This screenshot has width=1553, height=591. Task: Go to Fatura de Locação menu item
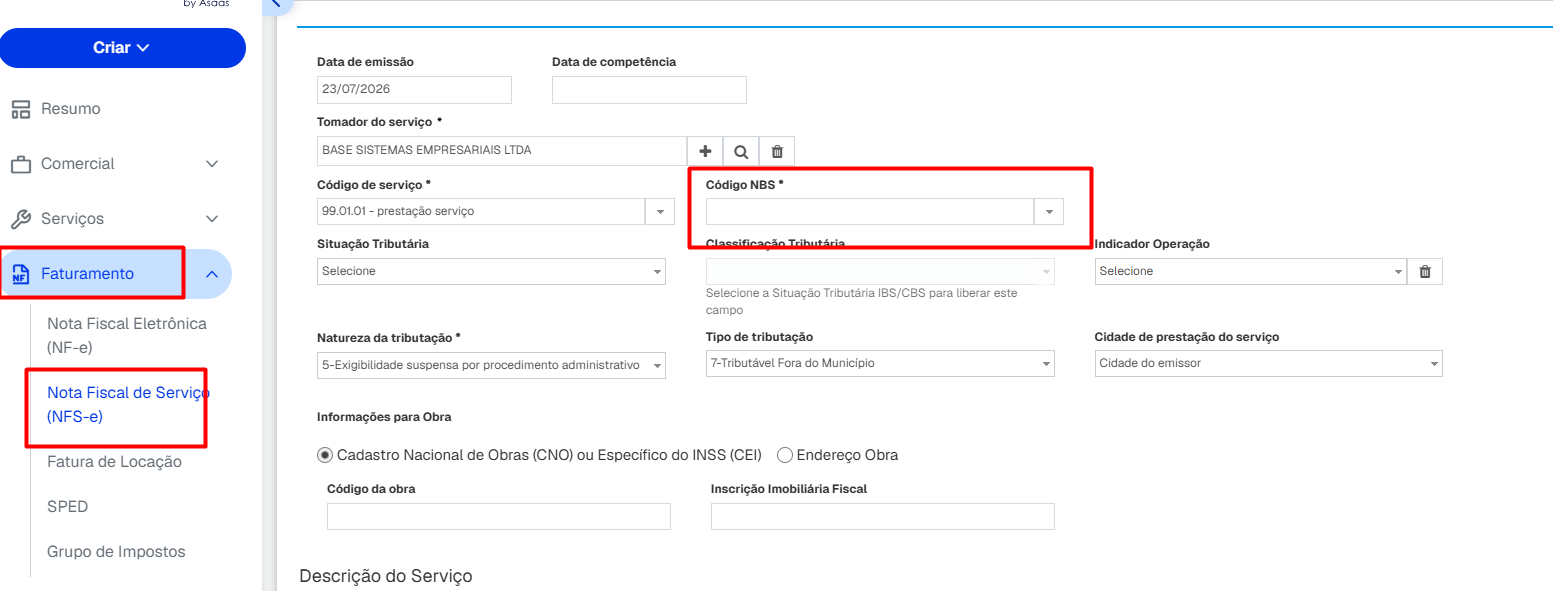pos(114,462)
